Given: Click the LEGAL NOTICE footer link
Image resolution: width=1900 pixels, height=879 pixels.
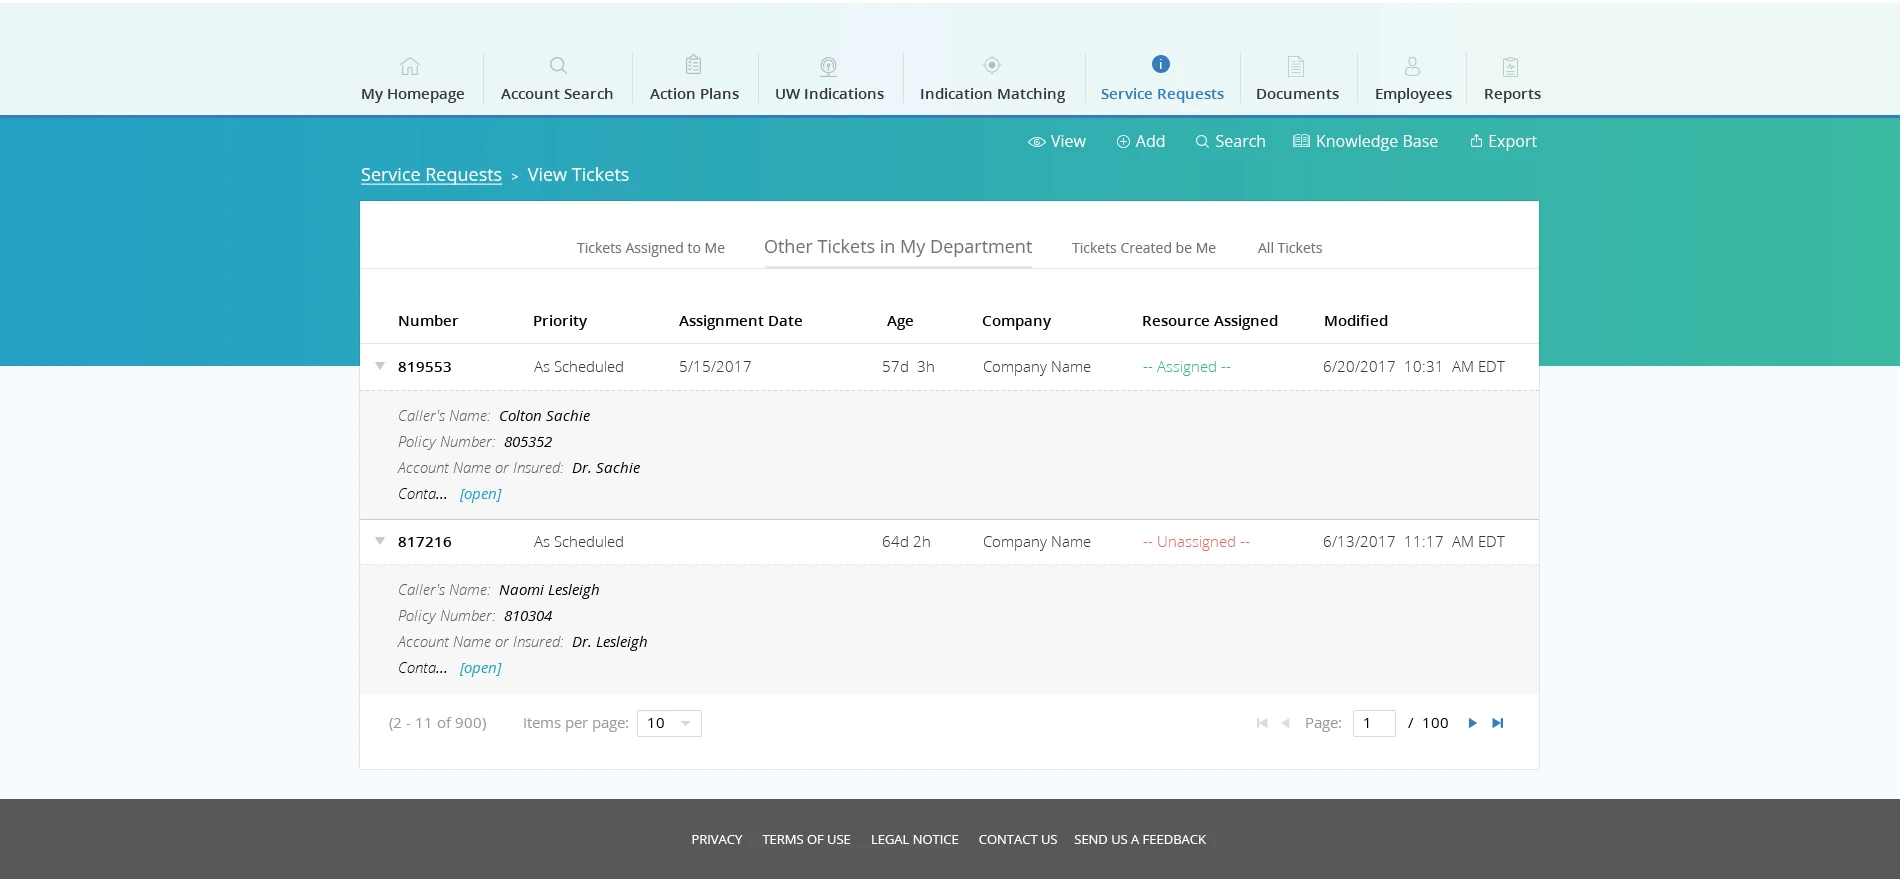Looking at the screenshot, I should pyautogui.click(x=914, y=840).
